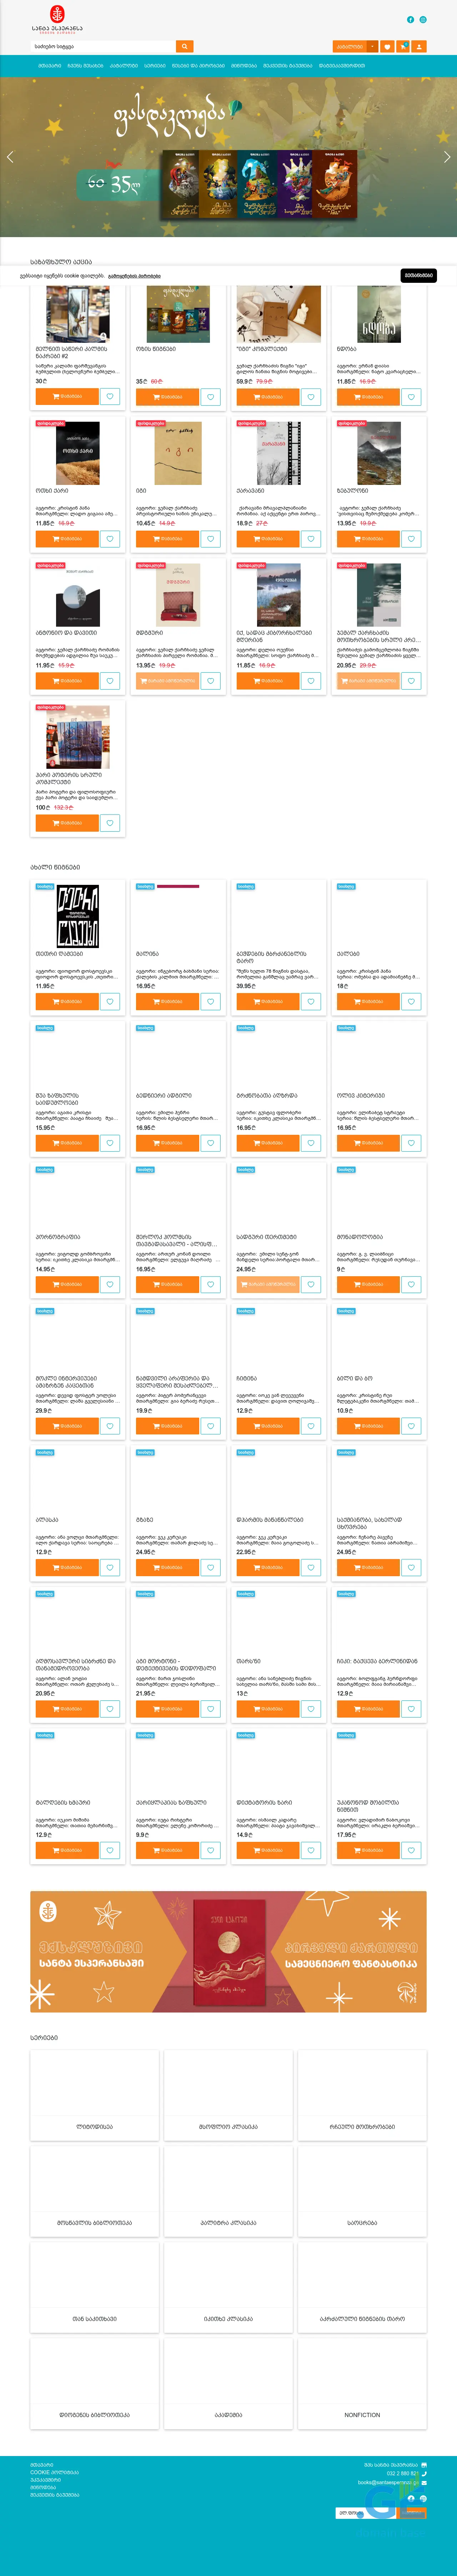Open the shopping cart icon in the header
This screenshot has width=457, height=2576.
tap(403, 46)
